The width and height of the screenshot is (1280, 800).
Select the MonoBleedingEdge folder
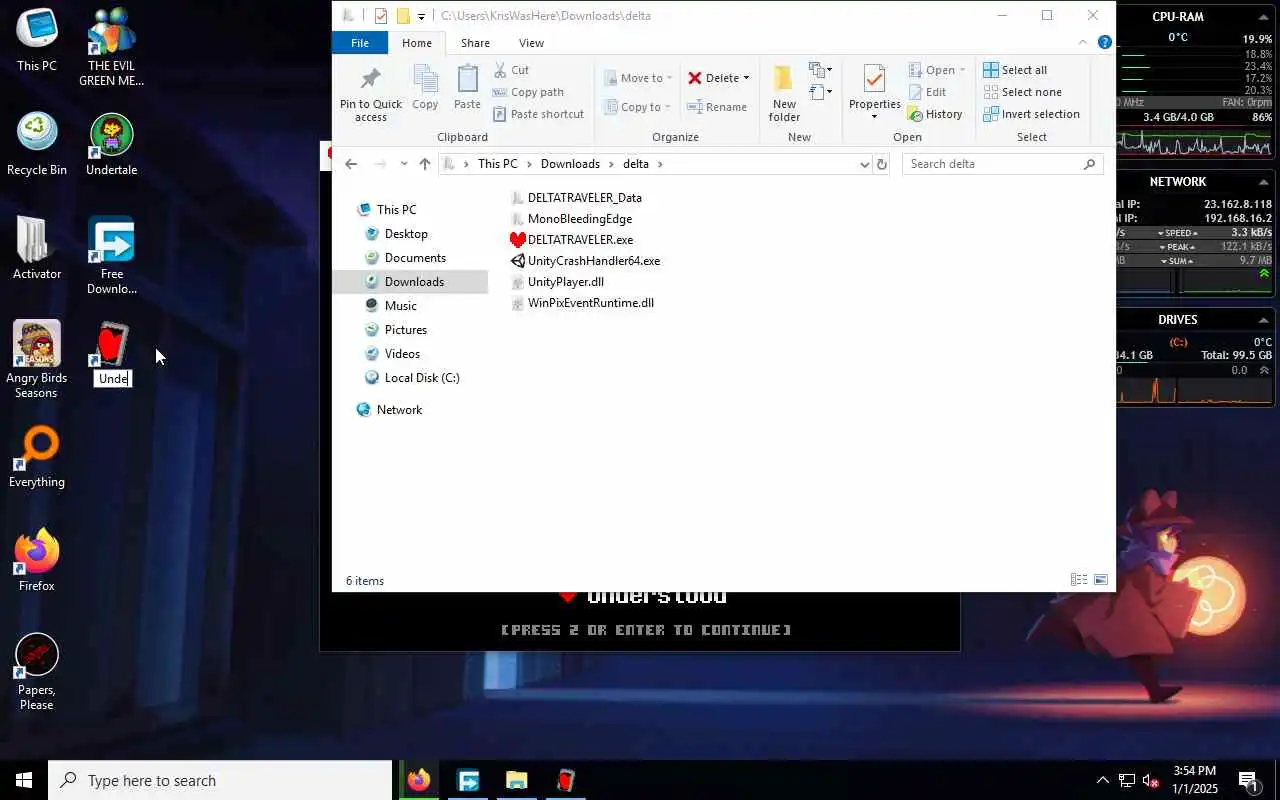click(x=571, y=219)
